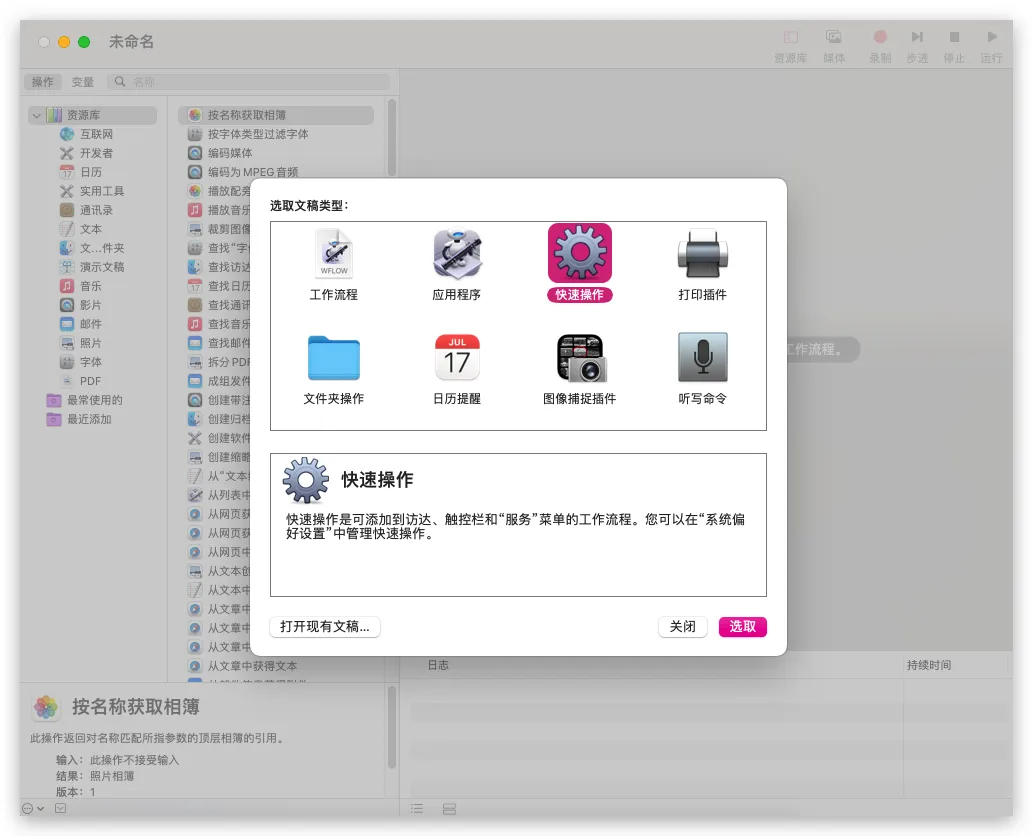Select 最常使用的 smart folder
This screenshot has width=1033, height=836.
click(94, 400)
